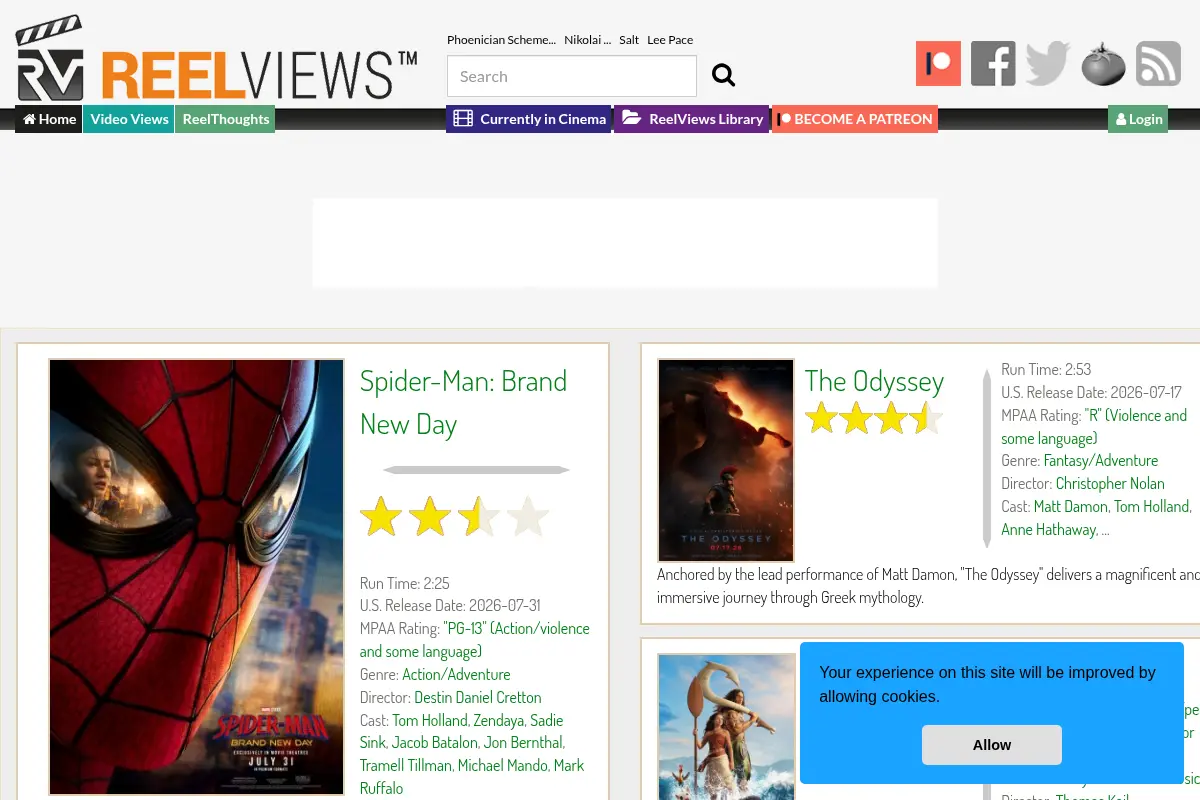Click Spider-Man's star rating
Image resolution: width=1200 pixels, height=800 pixels.
[455, 517]
